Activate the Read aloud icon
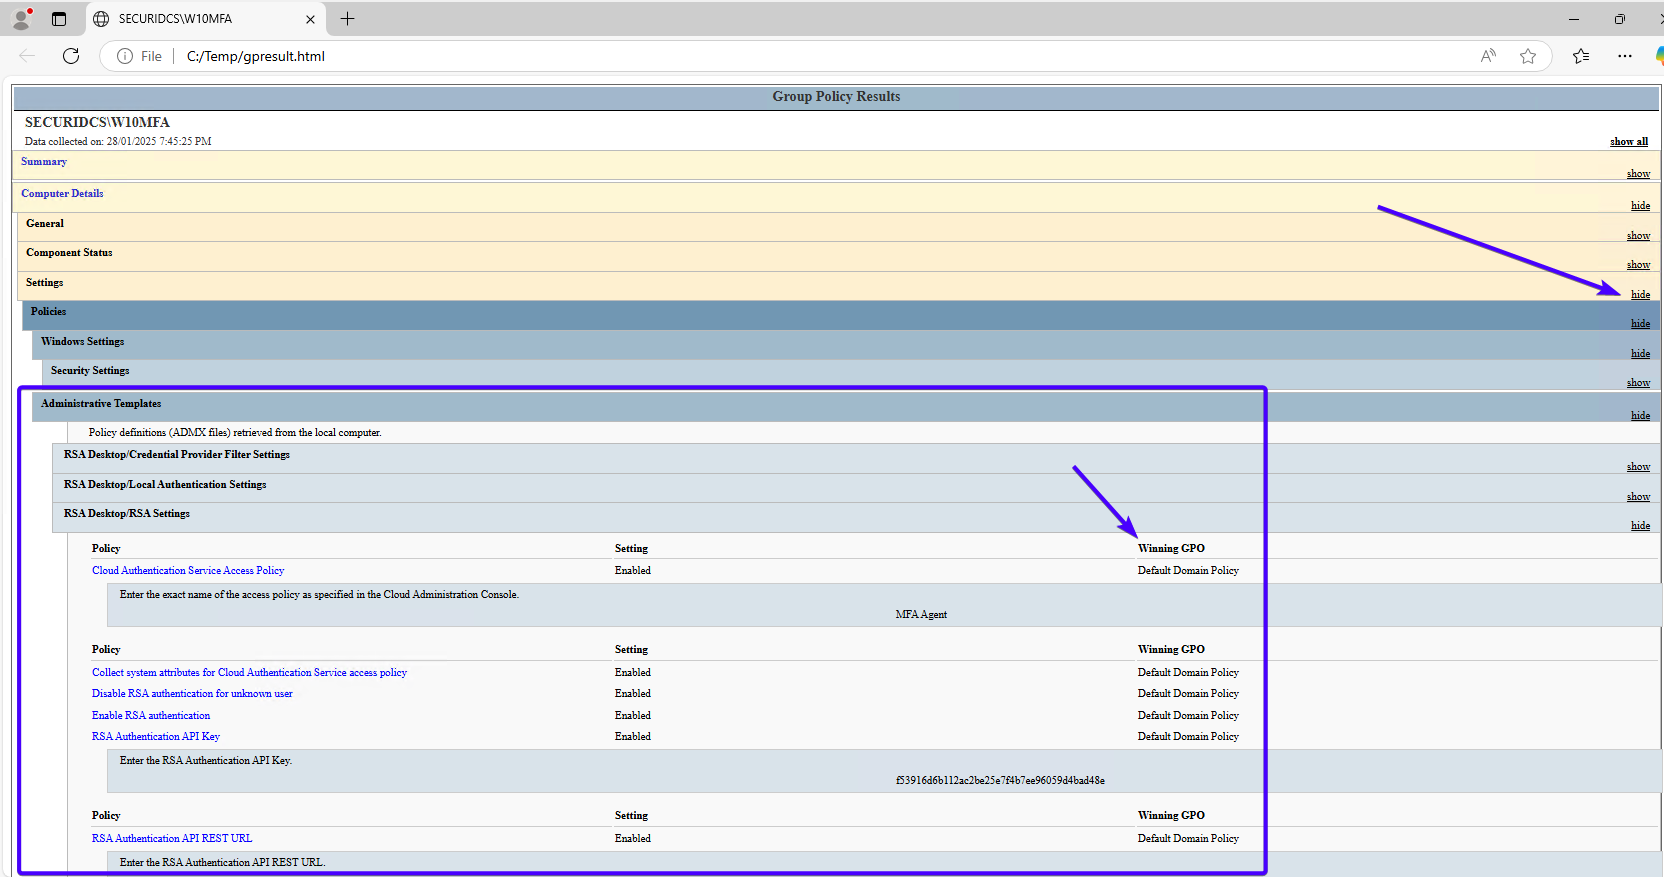 (1488, 56)
